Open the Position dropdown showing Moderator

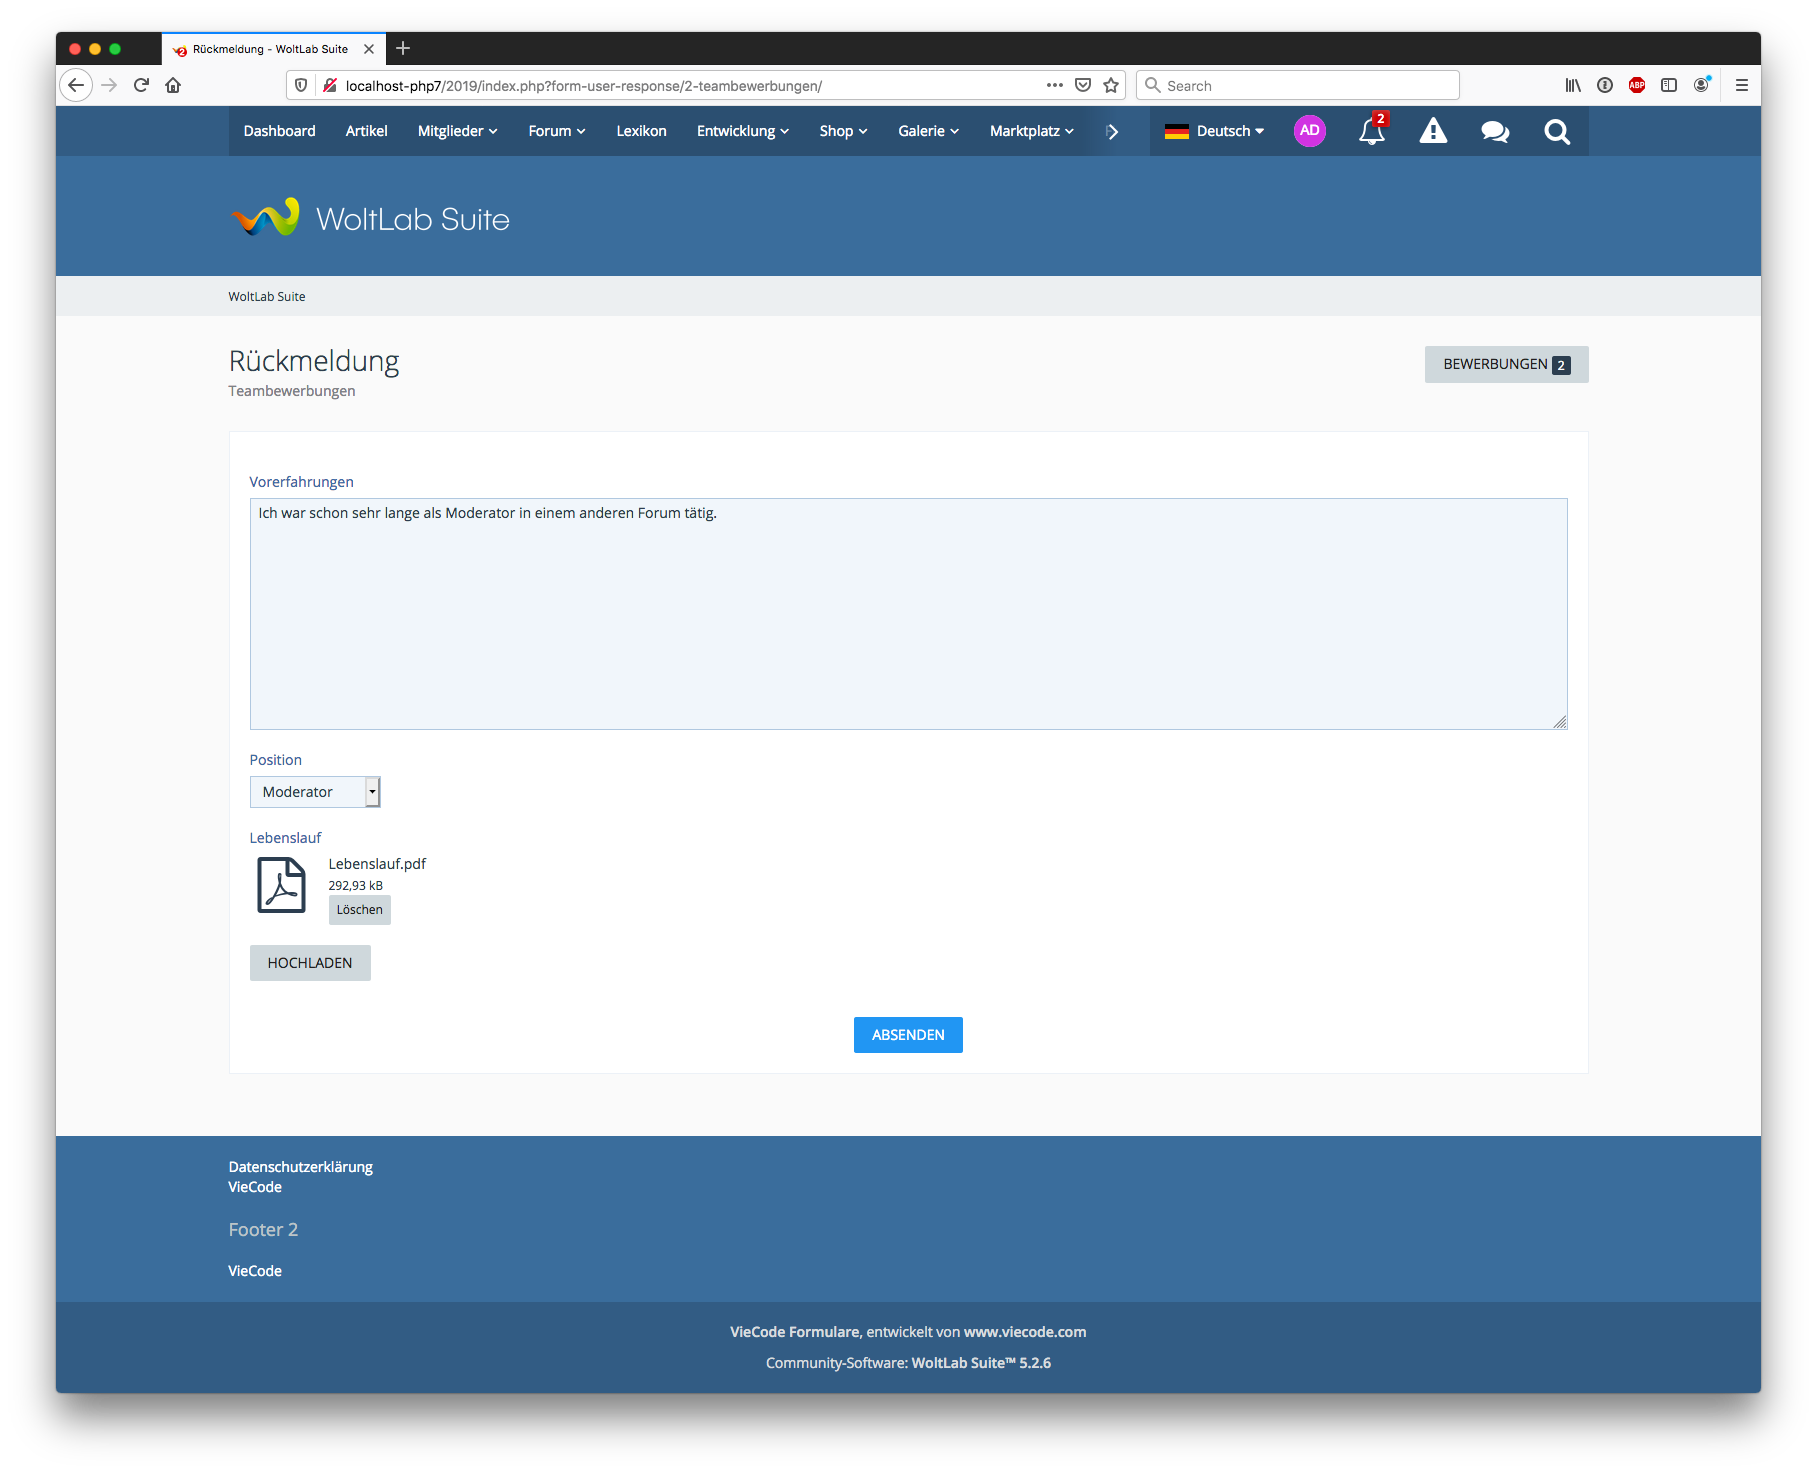click(x=314, y=792)
